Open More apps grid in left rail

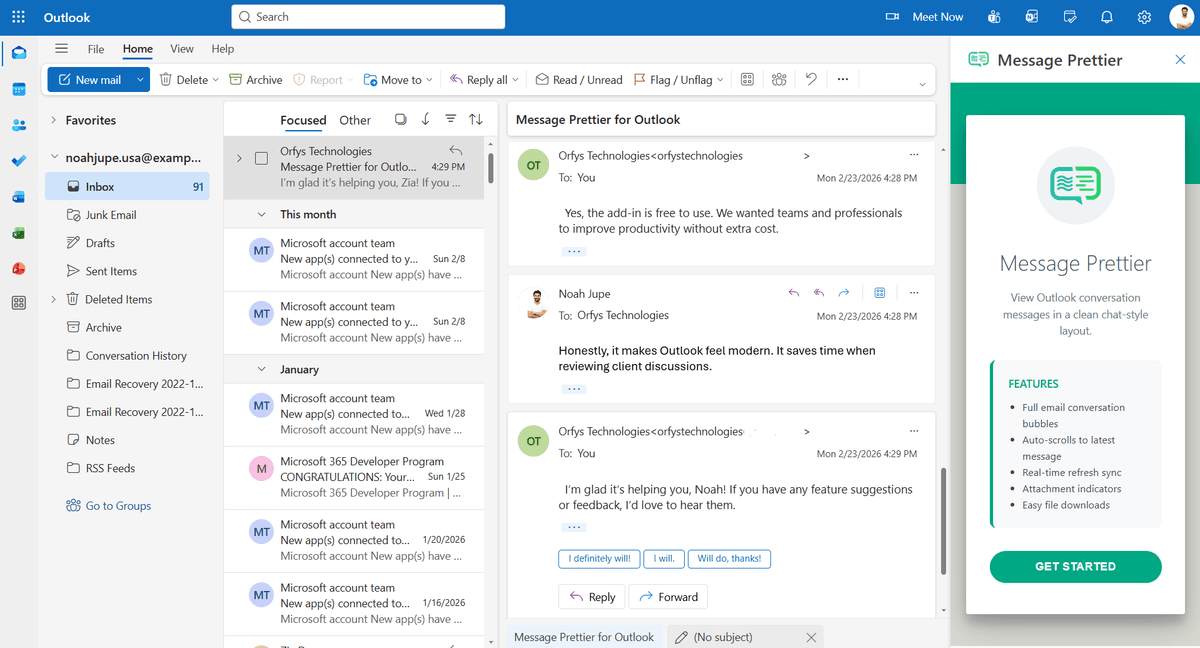19,303
